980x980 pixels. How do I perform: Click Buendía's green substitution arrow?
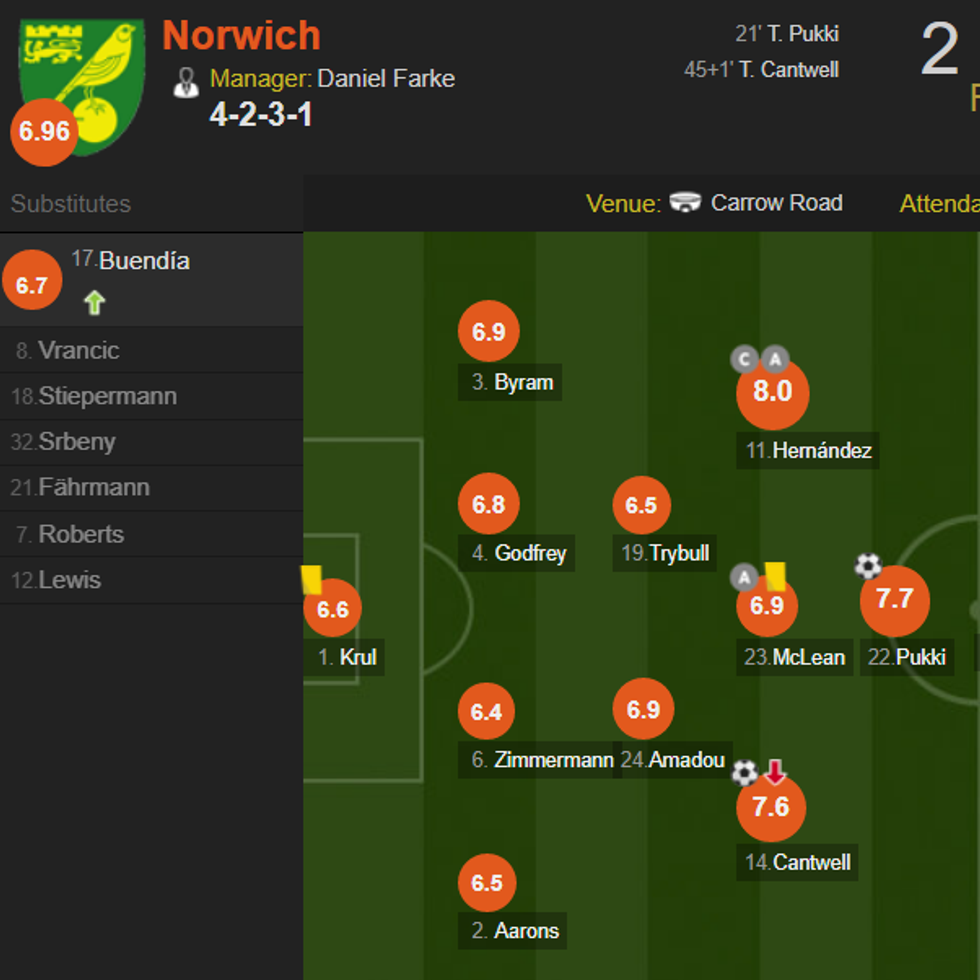(x=94, y=302)
